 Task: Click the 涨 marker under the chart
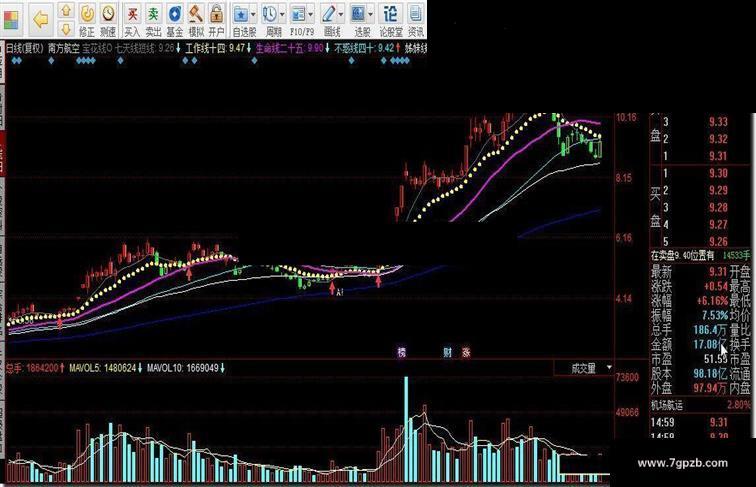tap(466, 352)
